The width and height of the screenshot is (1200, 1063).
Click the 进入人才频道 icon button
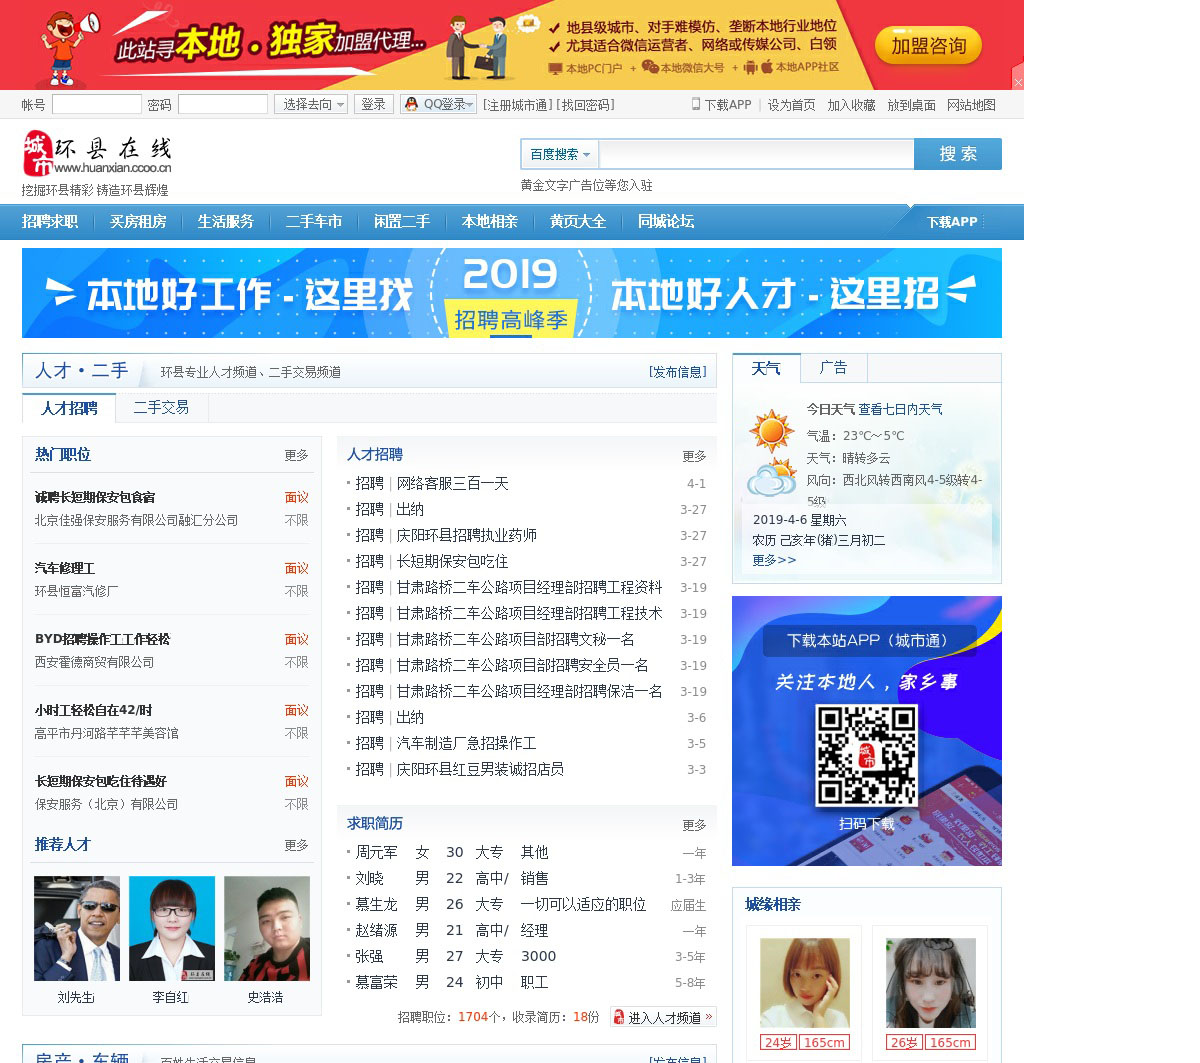[x=619, y=1017]
